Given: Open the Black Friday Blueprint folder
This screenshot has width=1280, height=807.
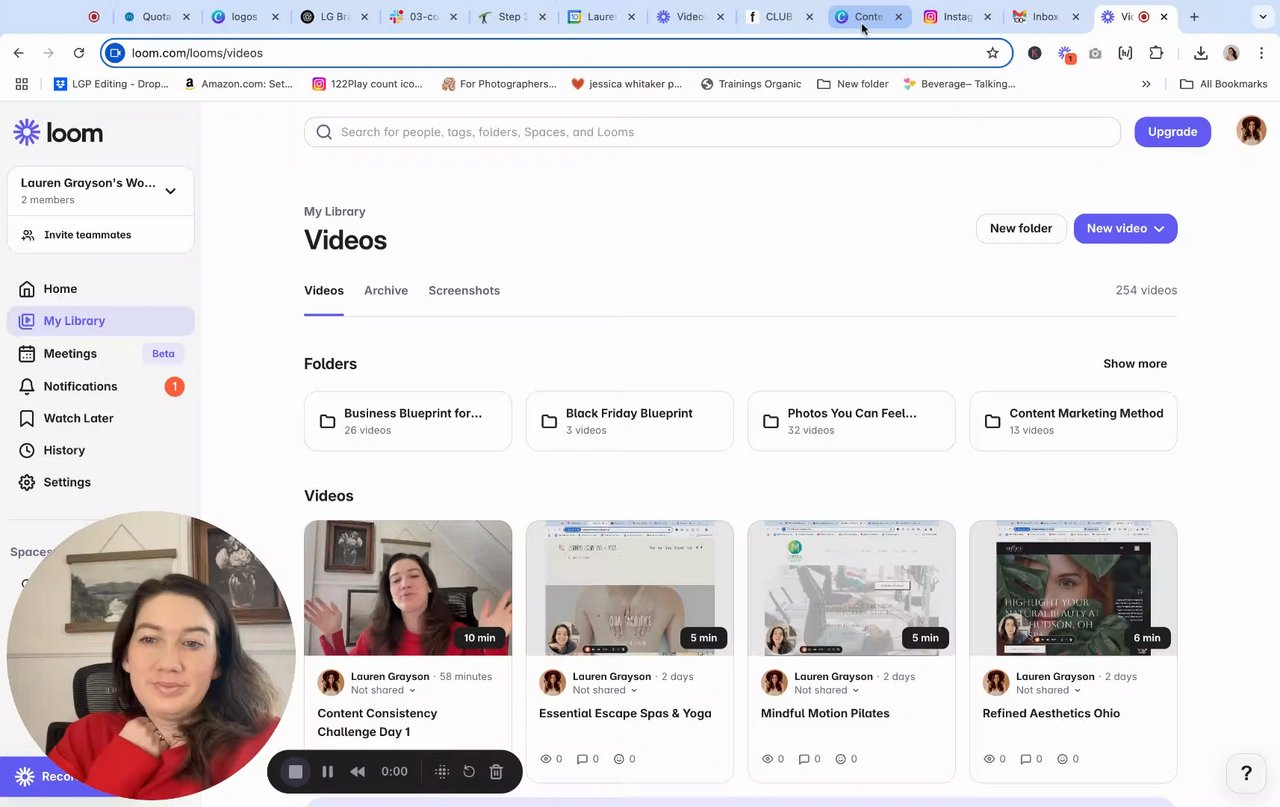Looking at the screenshot, I should (x=630, y=421).
